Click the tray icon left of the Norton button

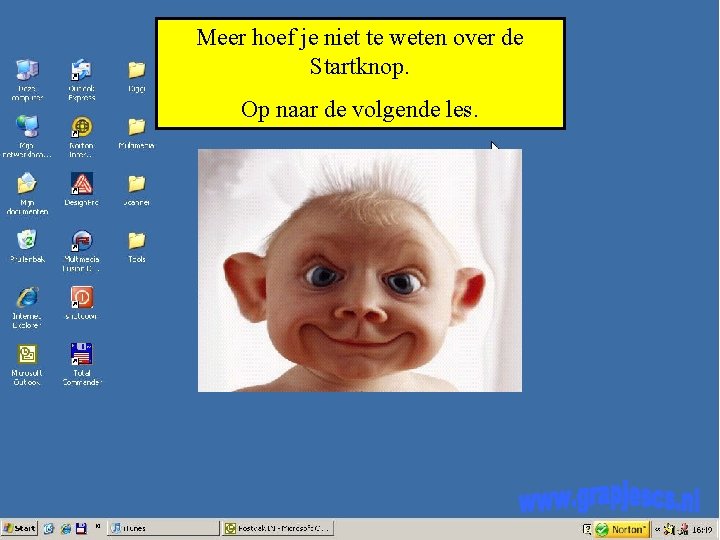tap(586, 529)
